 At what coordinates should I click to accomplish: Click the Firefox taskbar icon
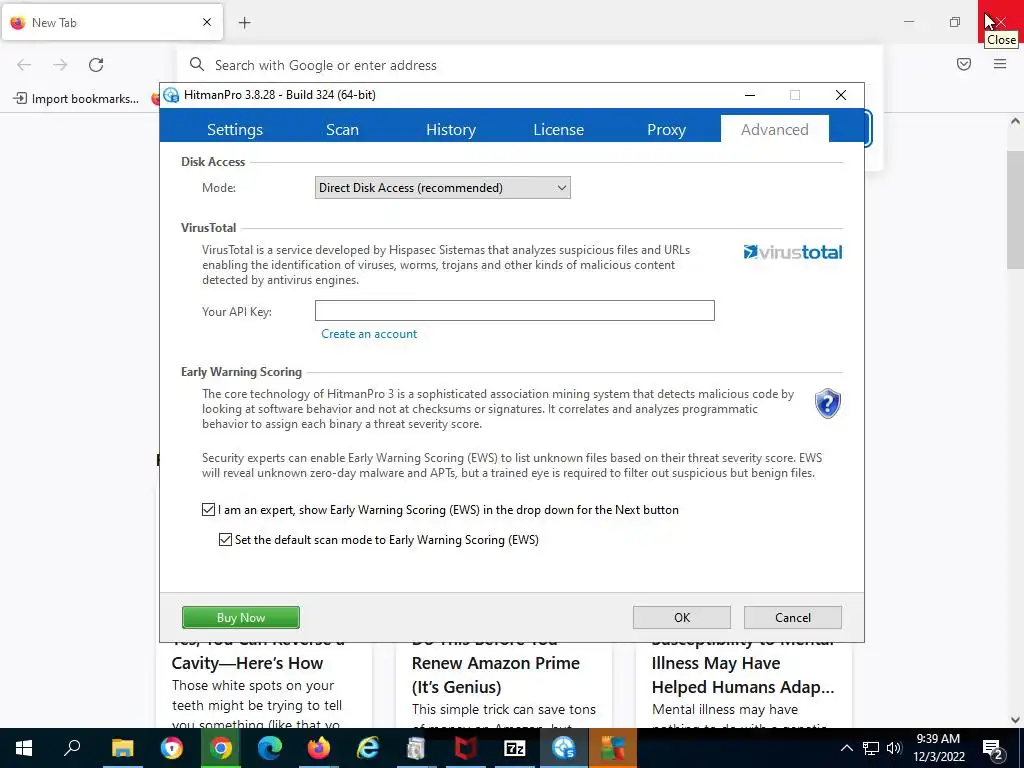pyautogui.click(x=319, y=748)
